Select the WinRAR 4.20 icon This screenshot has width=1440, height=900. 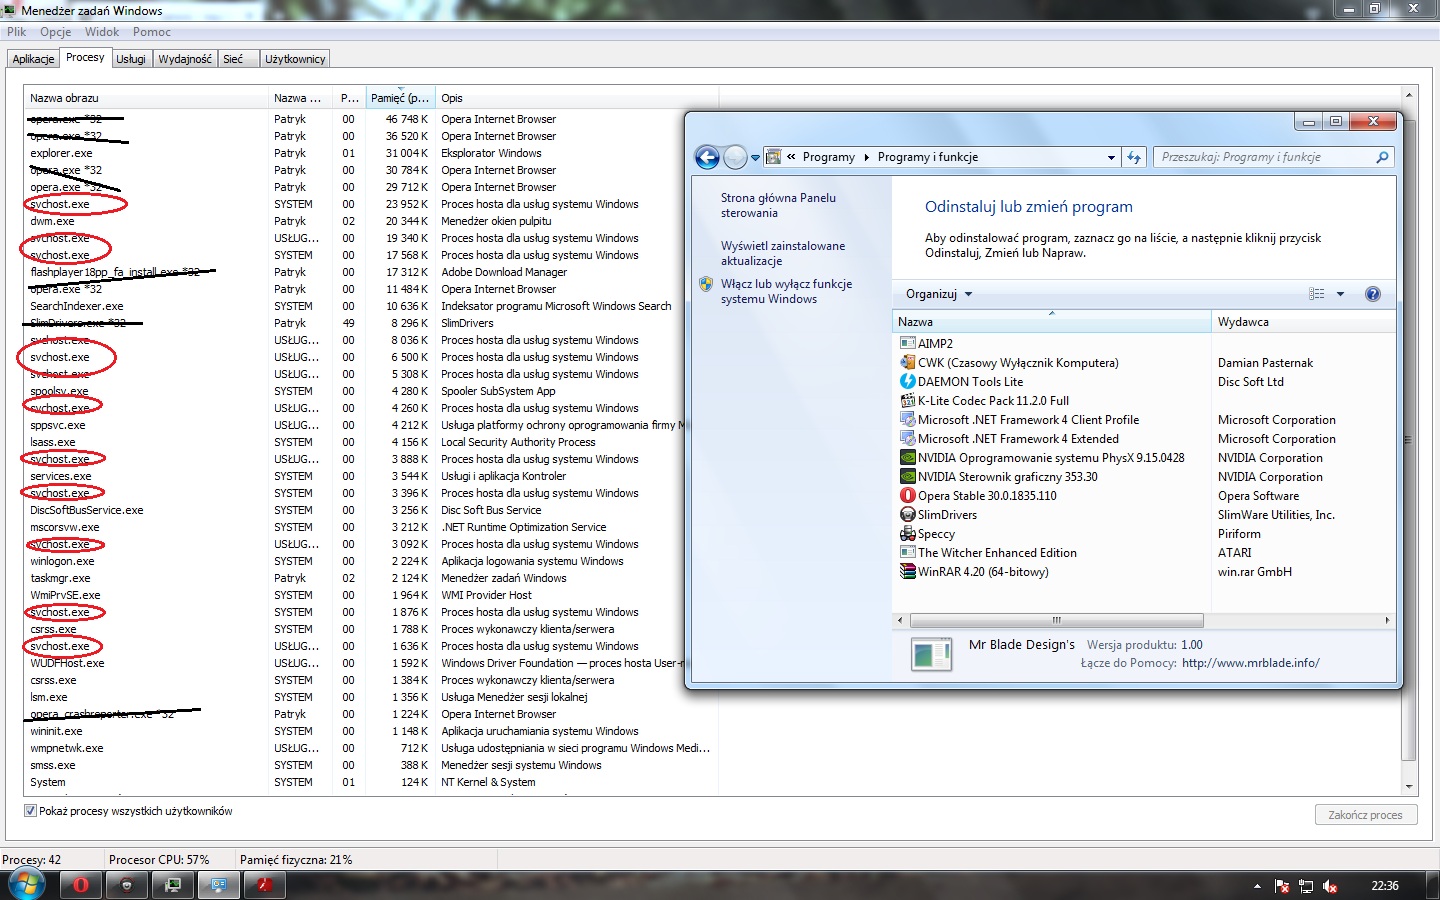[x=908, y=571]
